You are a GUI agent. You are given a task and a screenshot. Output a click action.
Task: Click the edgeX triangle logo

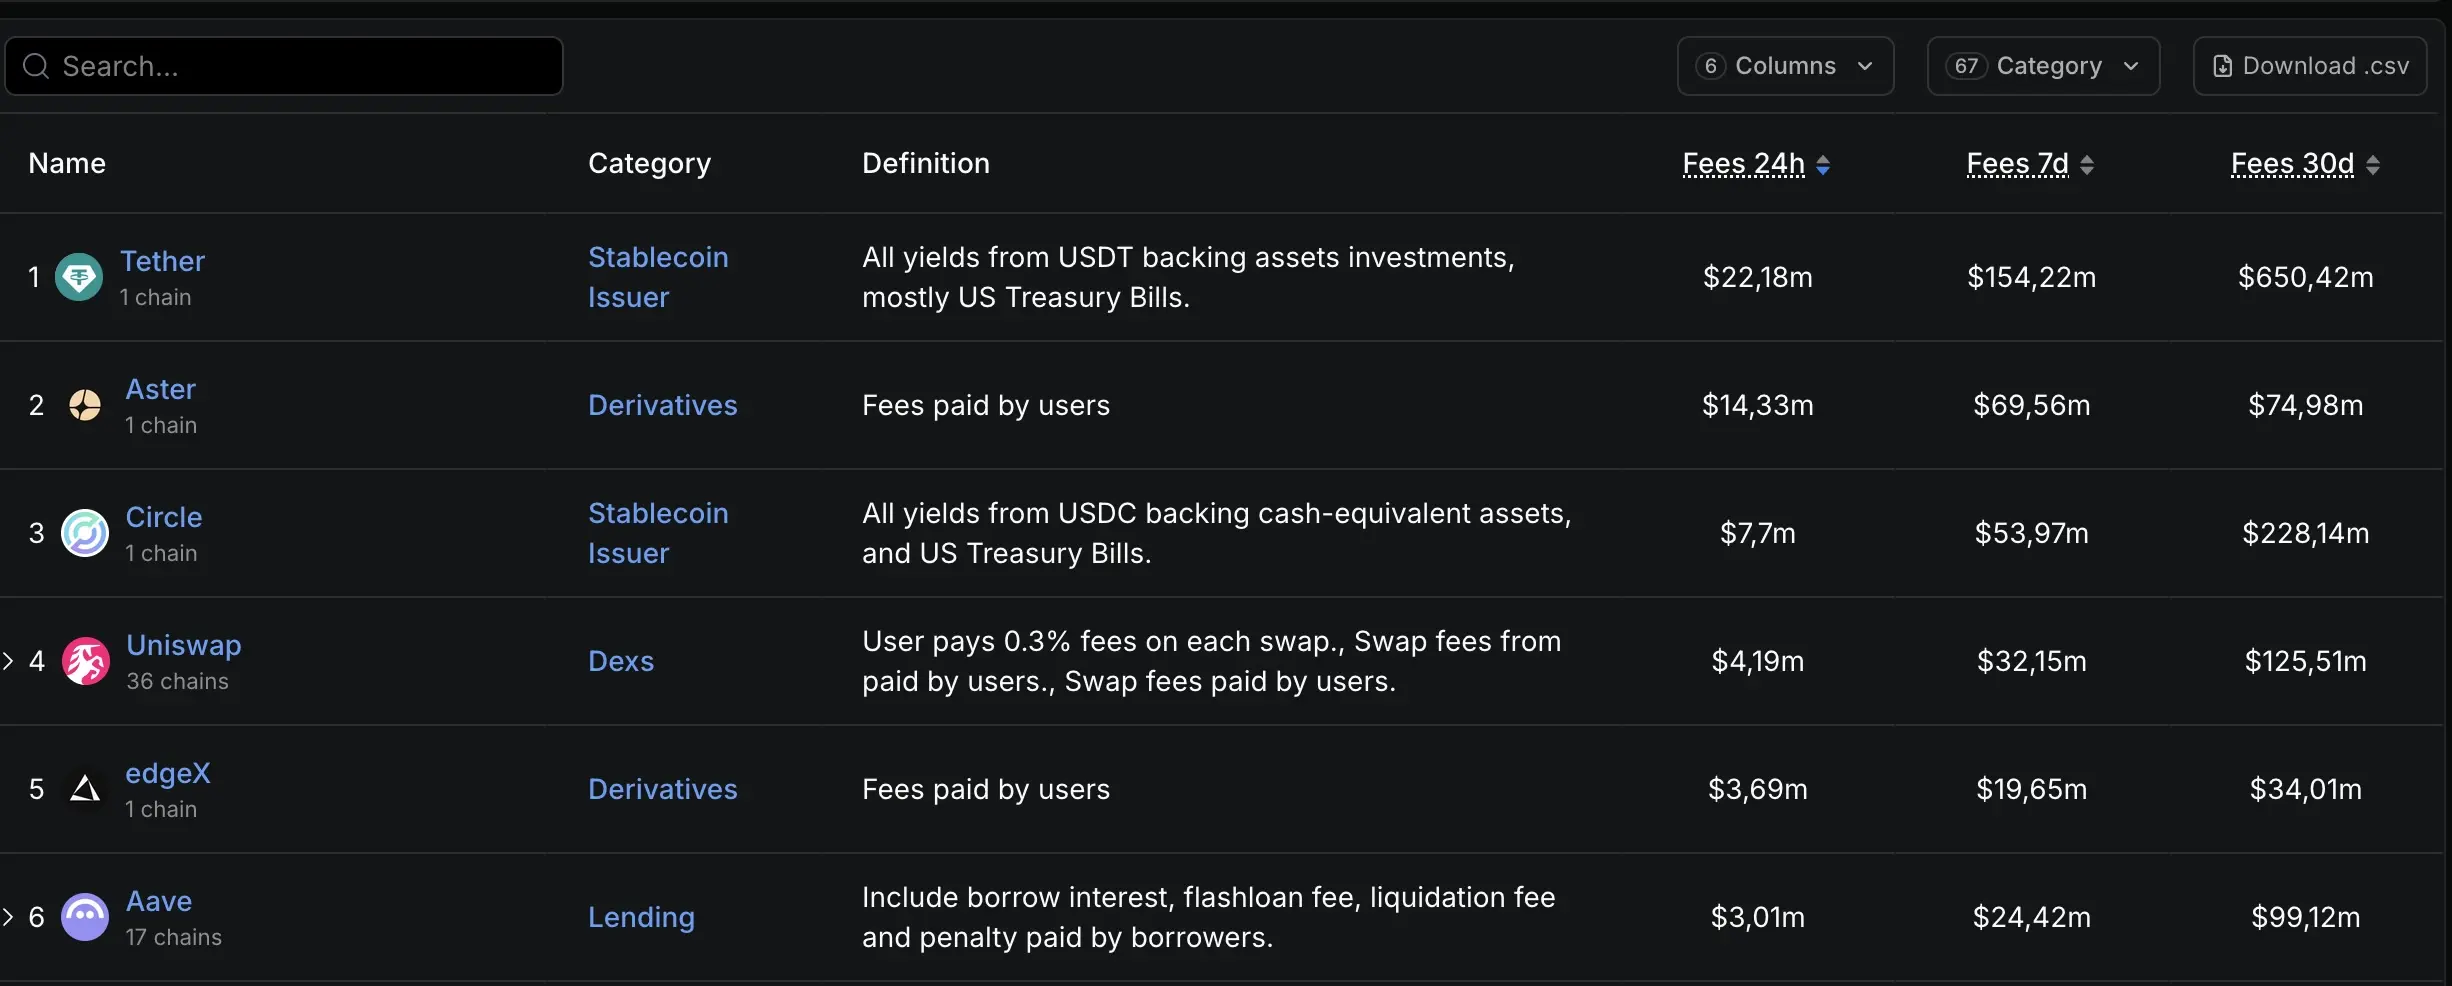pos(85,789)
